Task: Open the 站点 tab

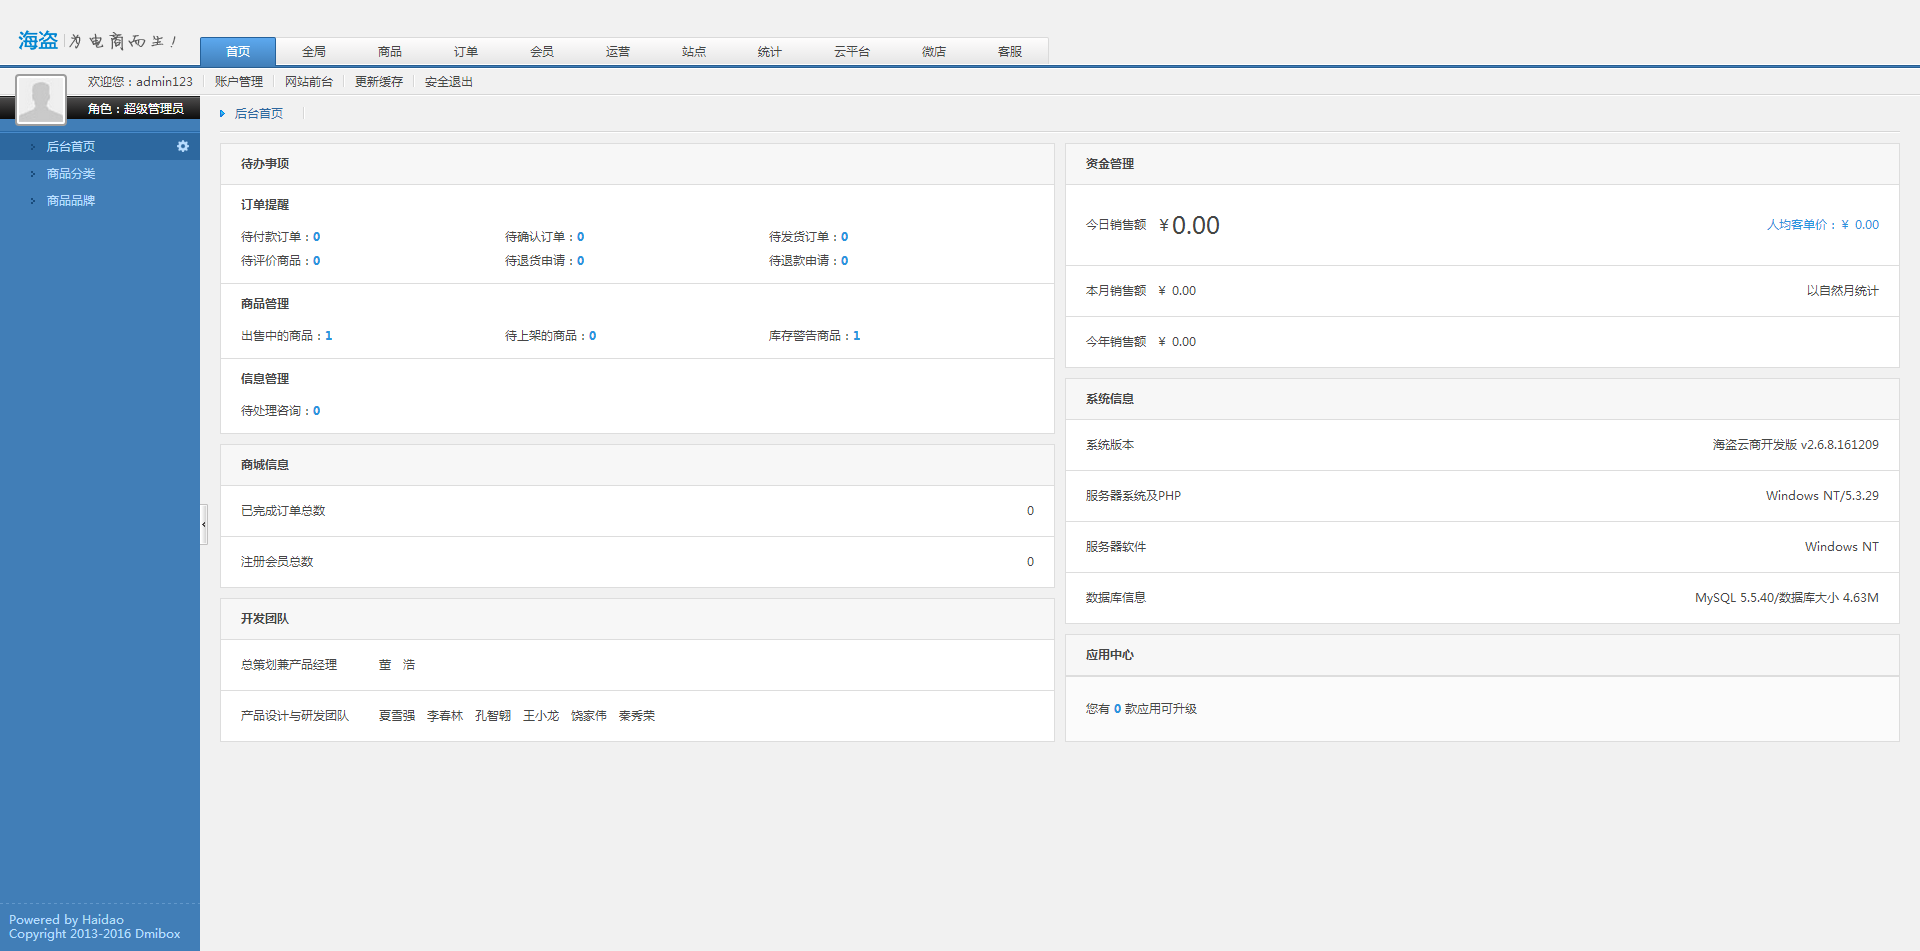Action: click(694, 51)
